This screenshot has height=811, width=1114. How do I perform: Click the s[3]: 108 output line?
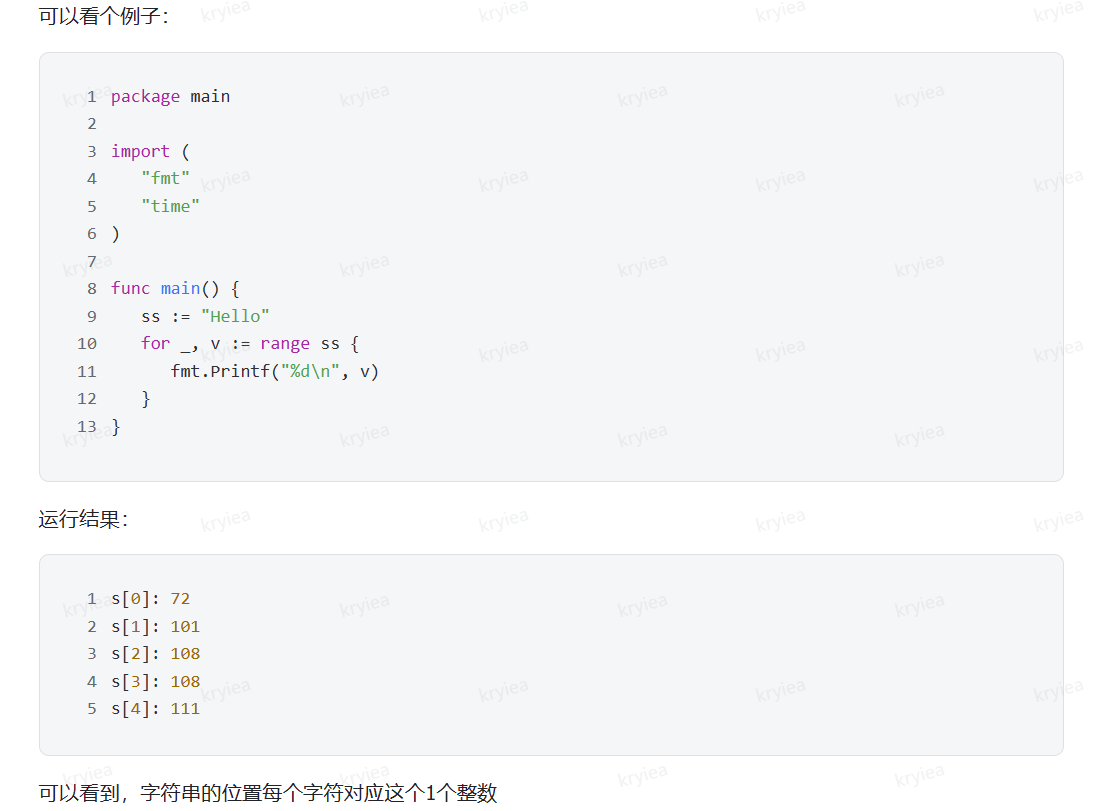(x=155, y=682)
